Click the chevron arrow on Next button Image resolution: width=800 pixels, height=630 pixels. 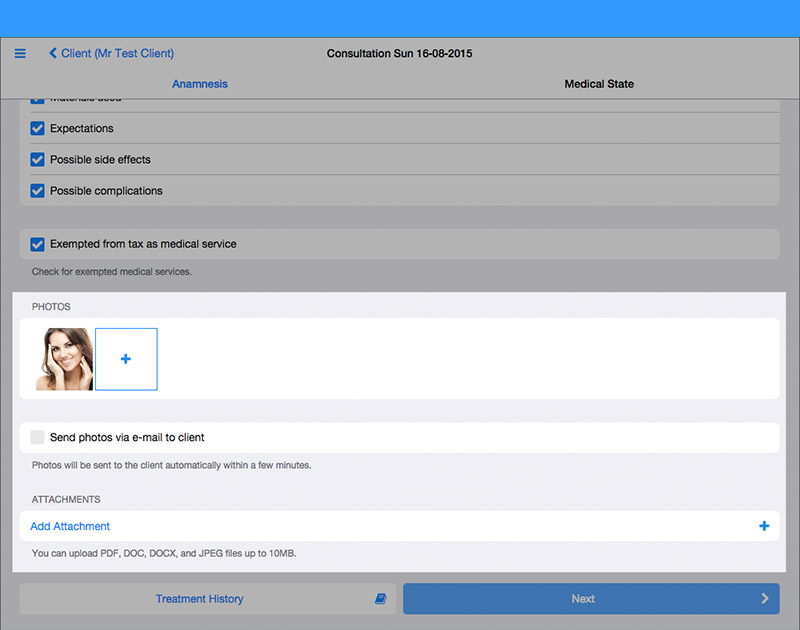click(765, 599)
